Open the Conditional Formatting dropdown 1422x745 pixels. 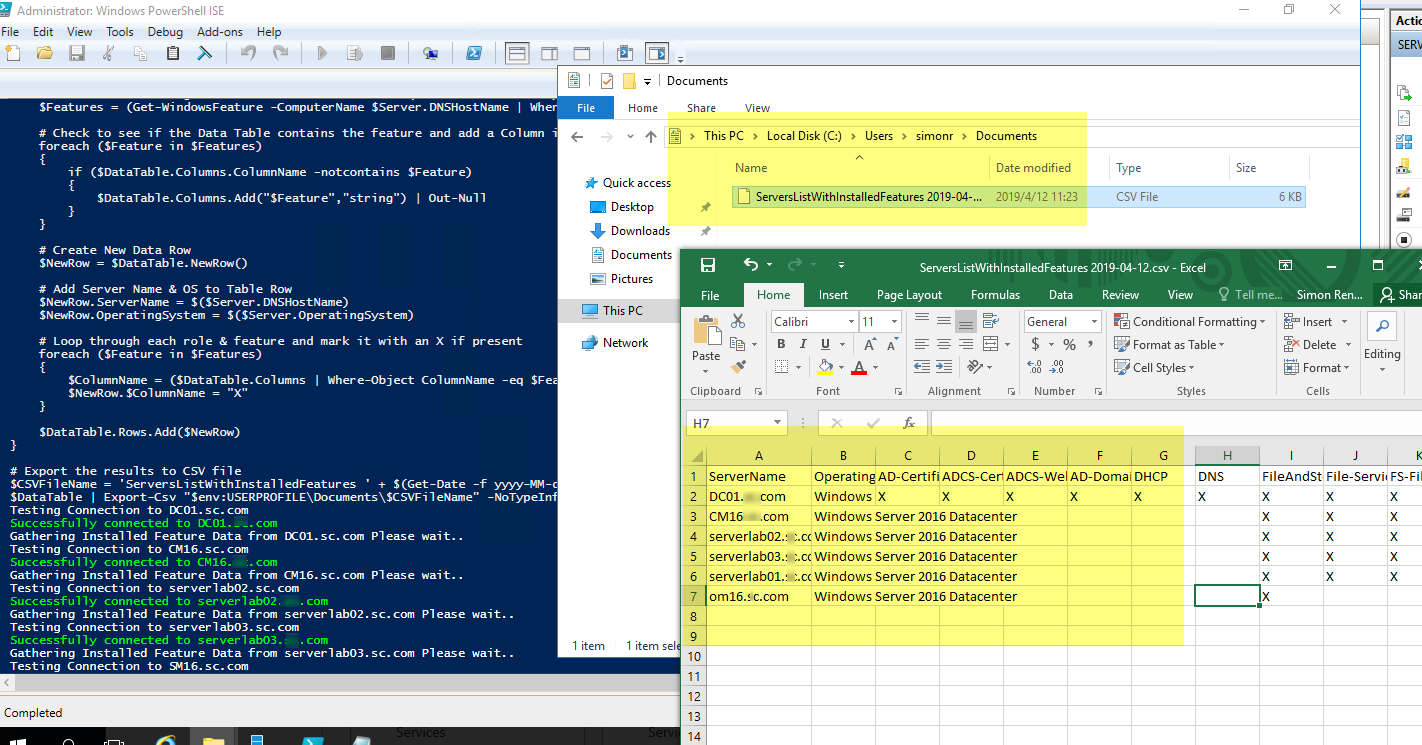(1190, 322)
